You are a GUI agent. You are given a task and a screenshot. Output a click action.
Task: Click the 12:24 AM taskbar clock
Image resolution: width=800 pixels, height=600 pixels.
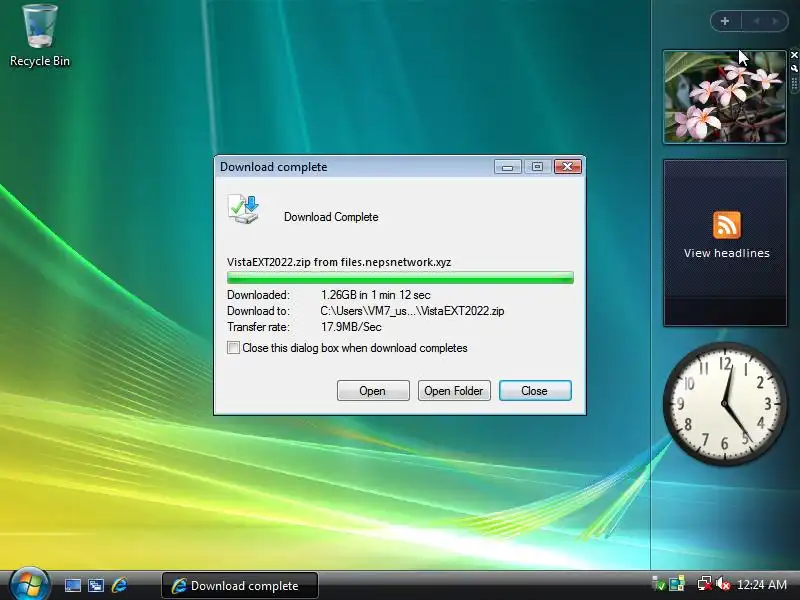coord(762,585)
